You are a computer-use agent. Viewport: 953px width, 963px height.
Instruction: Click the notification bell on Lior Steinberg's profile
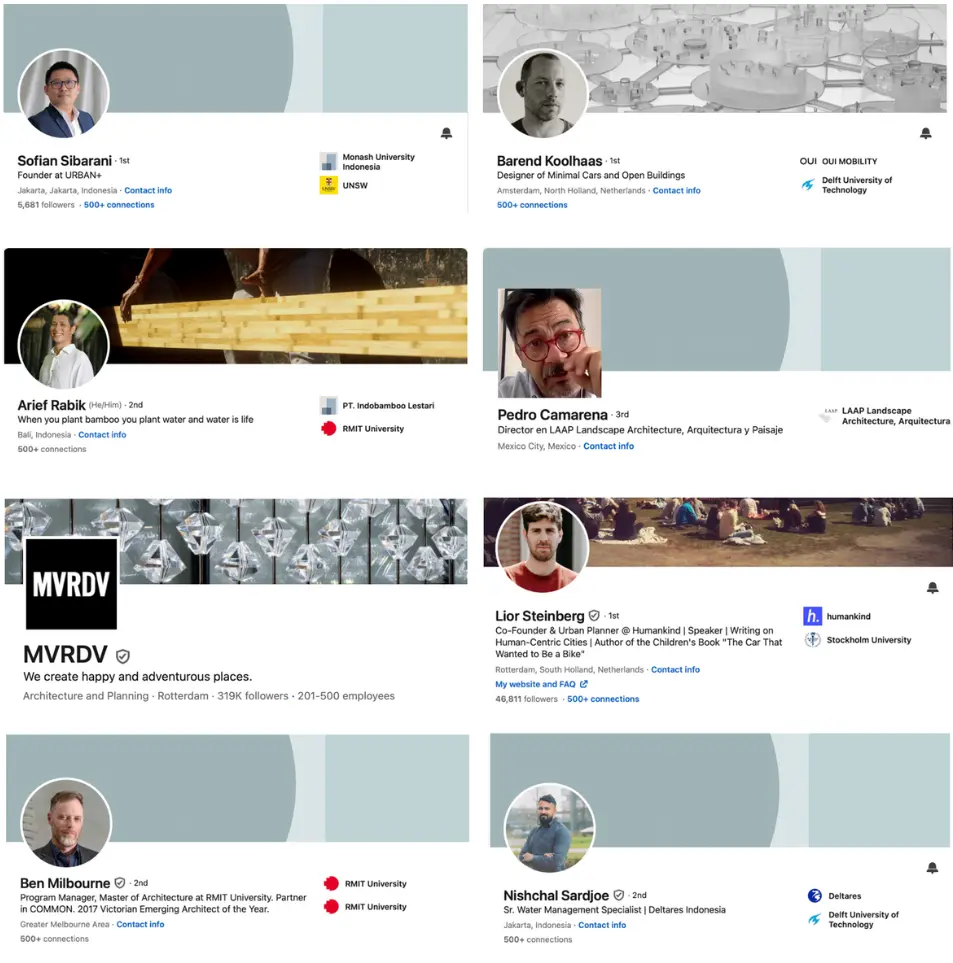click(x=932, y=588)
